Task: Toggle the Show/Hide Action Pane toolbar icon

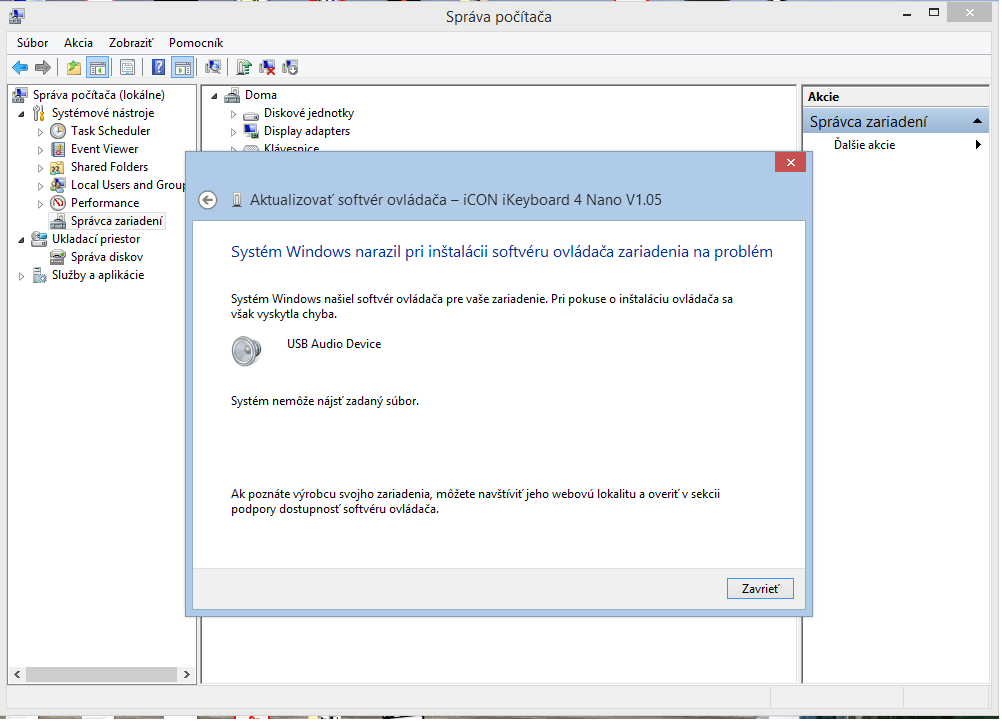Action: (x=183, y=67)
